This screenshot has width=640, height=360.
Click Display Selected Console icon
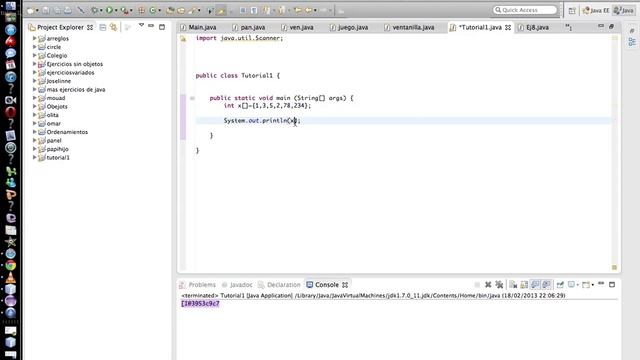(x=571, y=284)
